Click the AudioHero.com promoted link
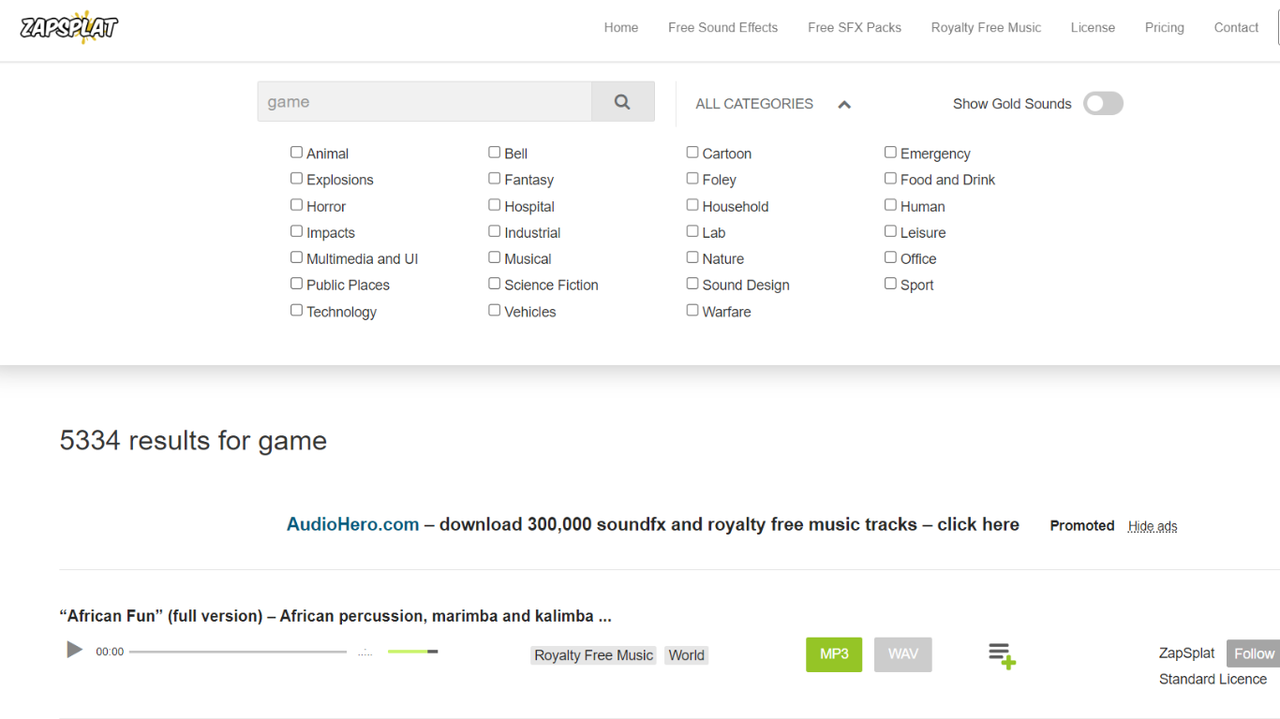The width and height of the screenshot is (1280, 719). pos(353,524)
